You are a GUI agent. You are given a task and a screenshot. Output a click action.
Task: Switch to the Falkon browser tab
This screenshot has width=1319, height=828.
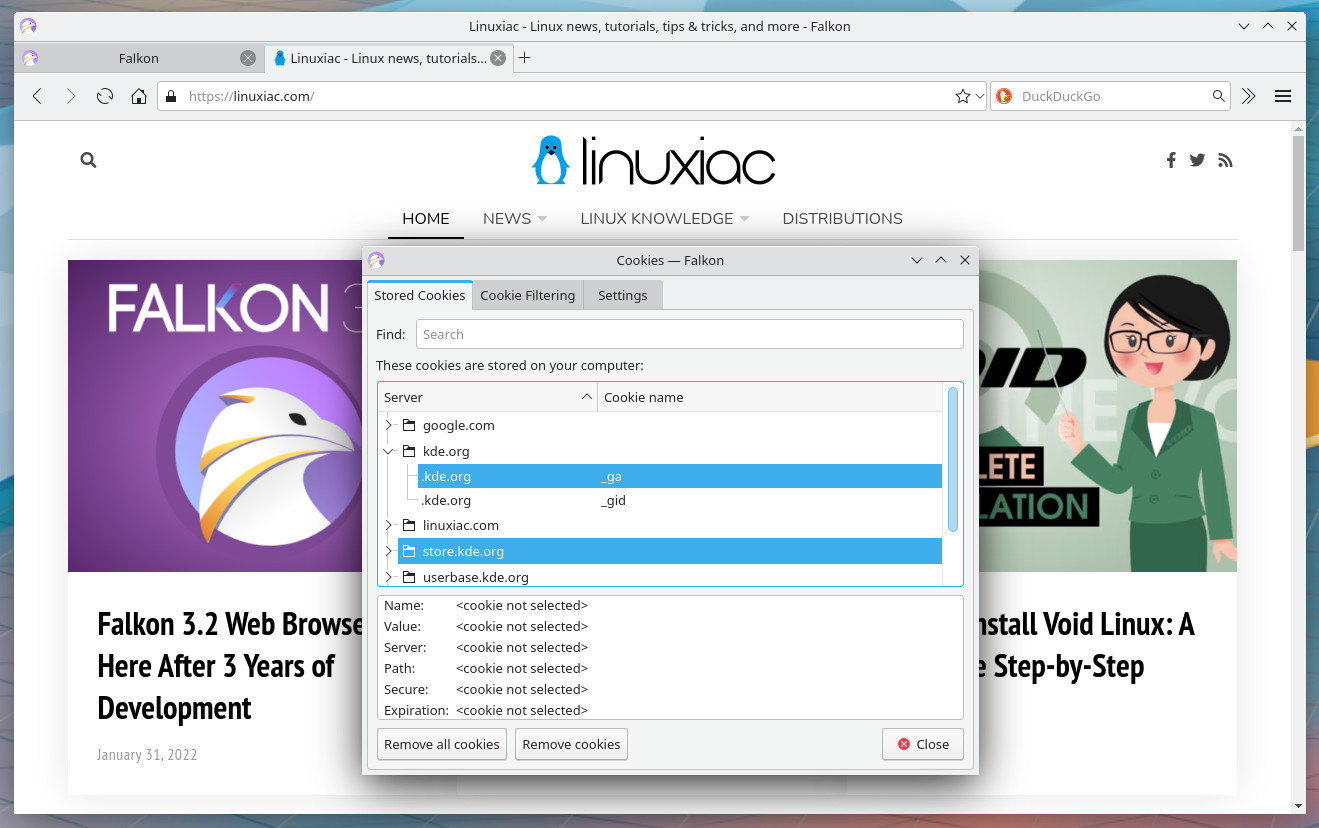pos(139,58)
